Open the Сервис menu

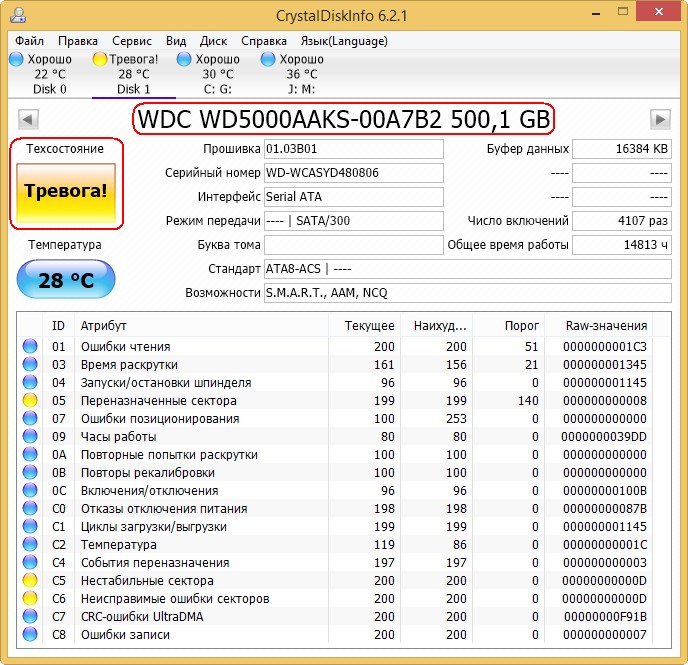point(132,41)
